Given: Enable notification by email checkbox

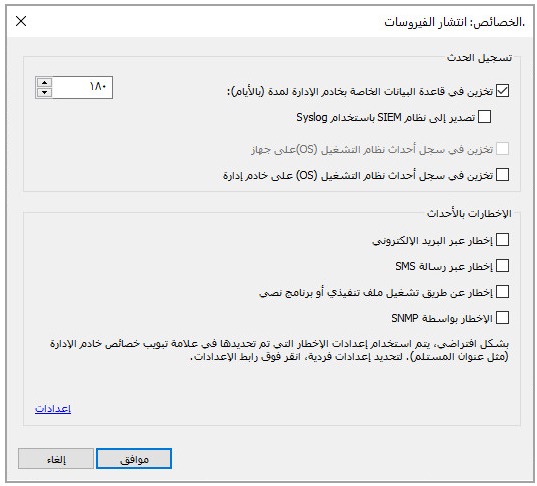Looking at the screenshot, I should [502, 240].
